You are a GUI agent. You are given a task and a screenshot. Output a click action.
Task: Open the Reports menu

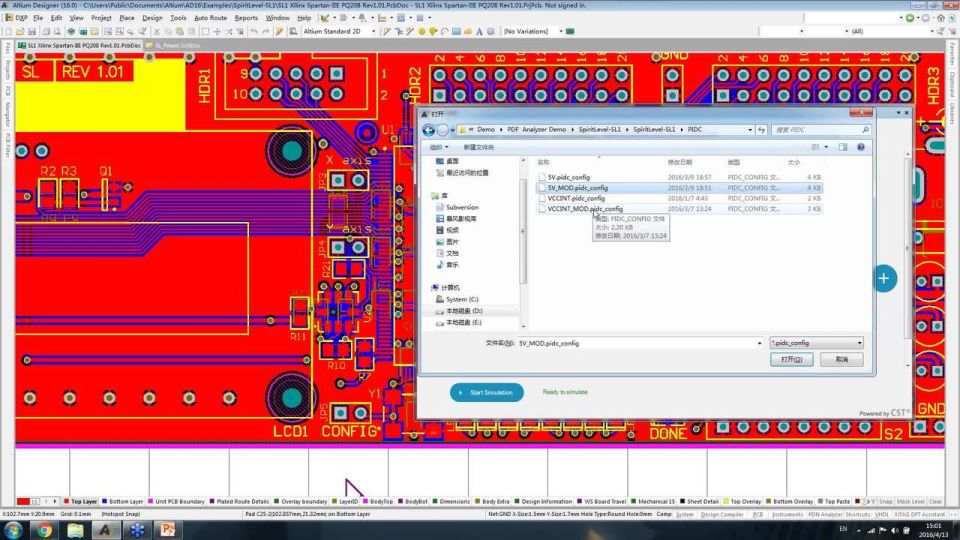pos(246,18)
